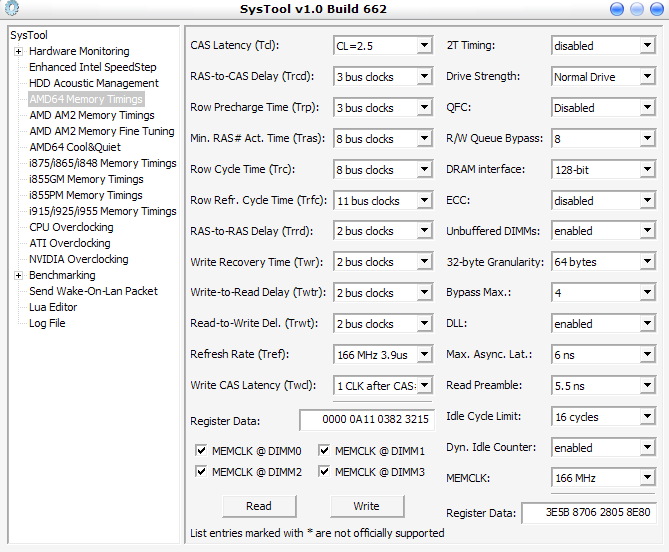Open AMD AM2 Memory Fine Tuning
Screen dimensions: 669x552
(102, 131)
